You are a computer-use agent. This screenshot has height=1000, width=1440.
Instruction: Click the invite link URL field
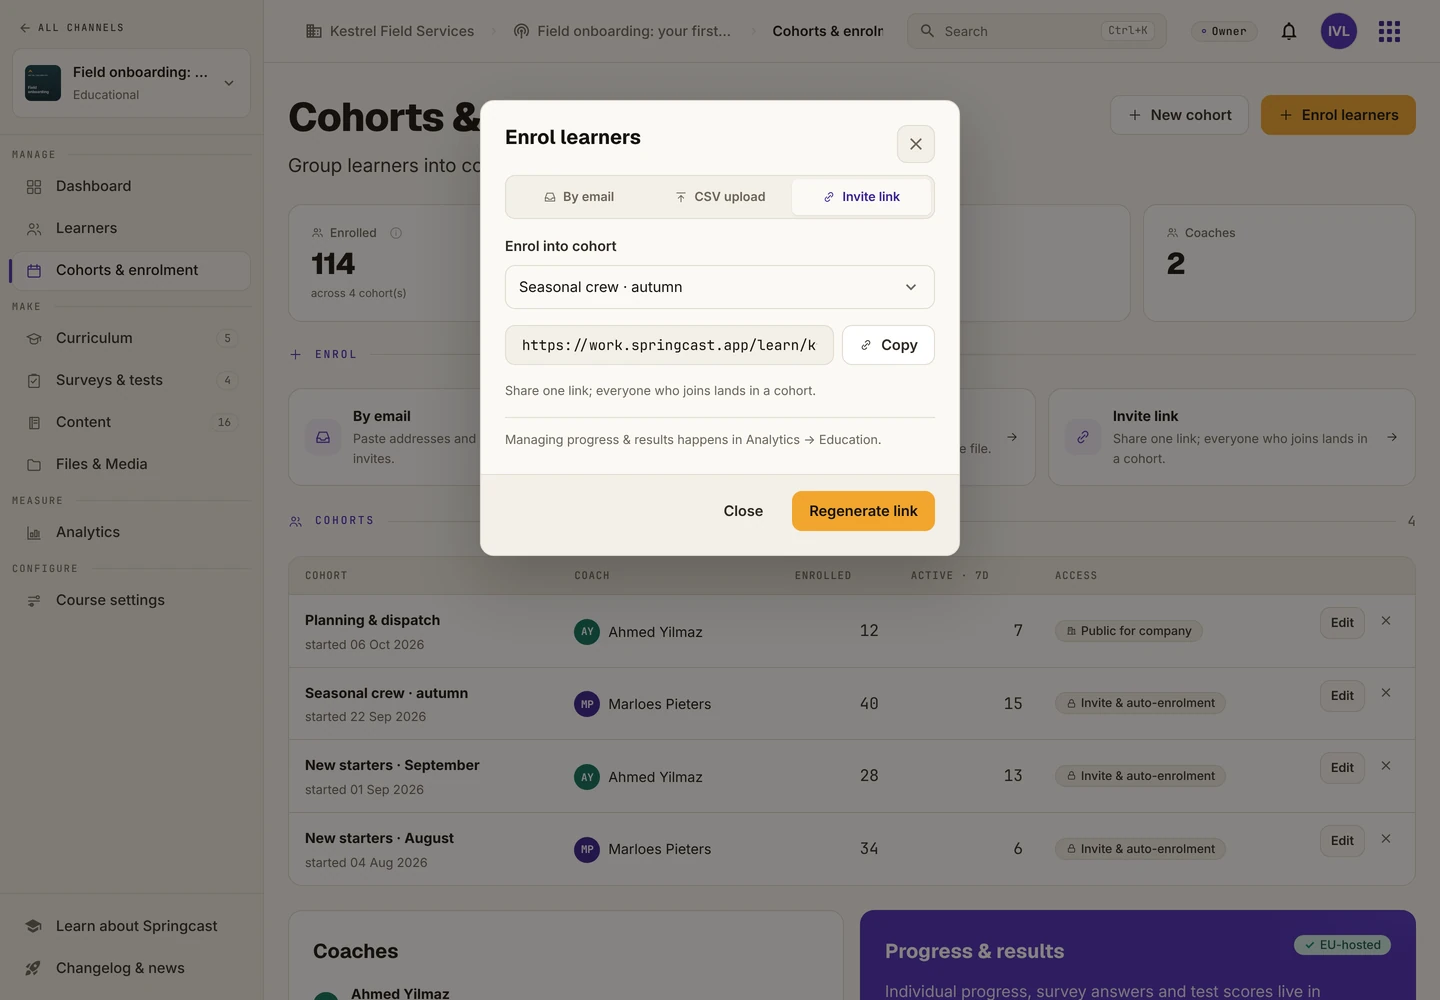tap(669, 345)
